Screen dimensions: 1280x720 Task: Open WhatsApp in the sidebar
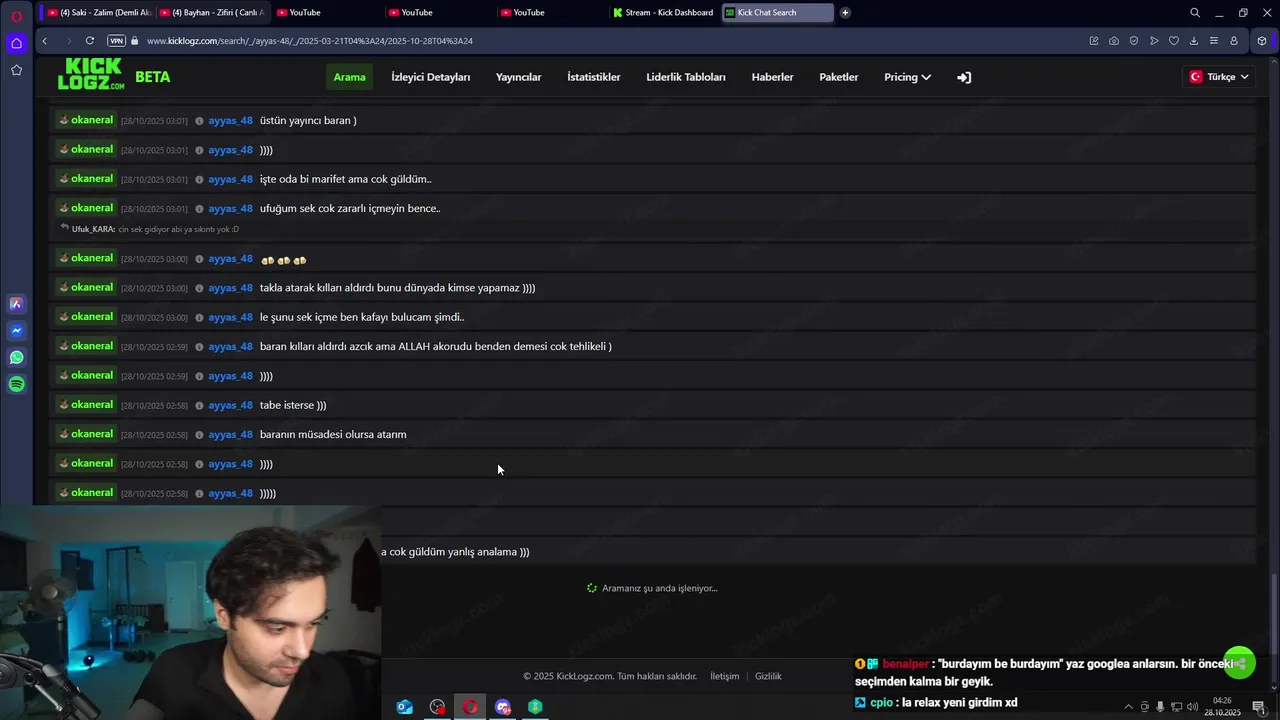[16, 357]
